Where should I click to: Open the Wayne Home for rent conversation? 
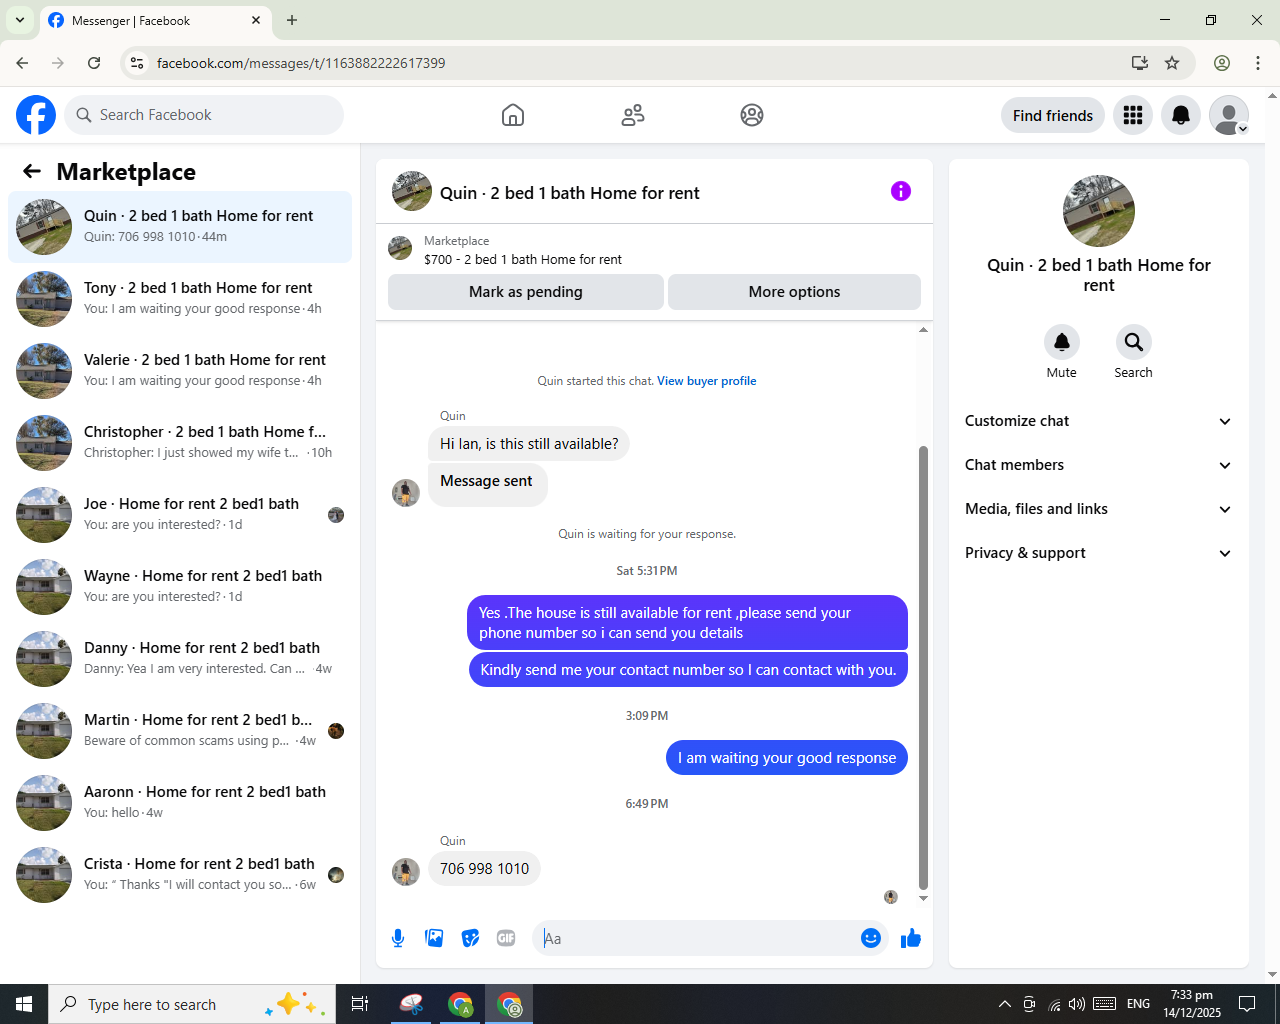pyautogui.click(x=180, y=586)
